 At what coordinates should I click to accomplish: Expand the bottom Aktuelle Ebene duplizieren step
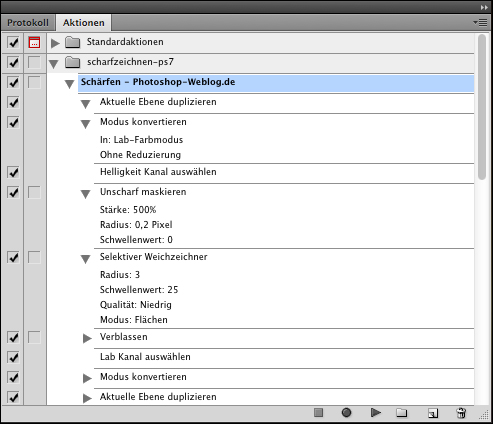(87, 398)
